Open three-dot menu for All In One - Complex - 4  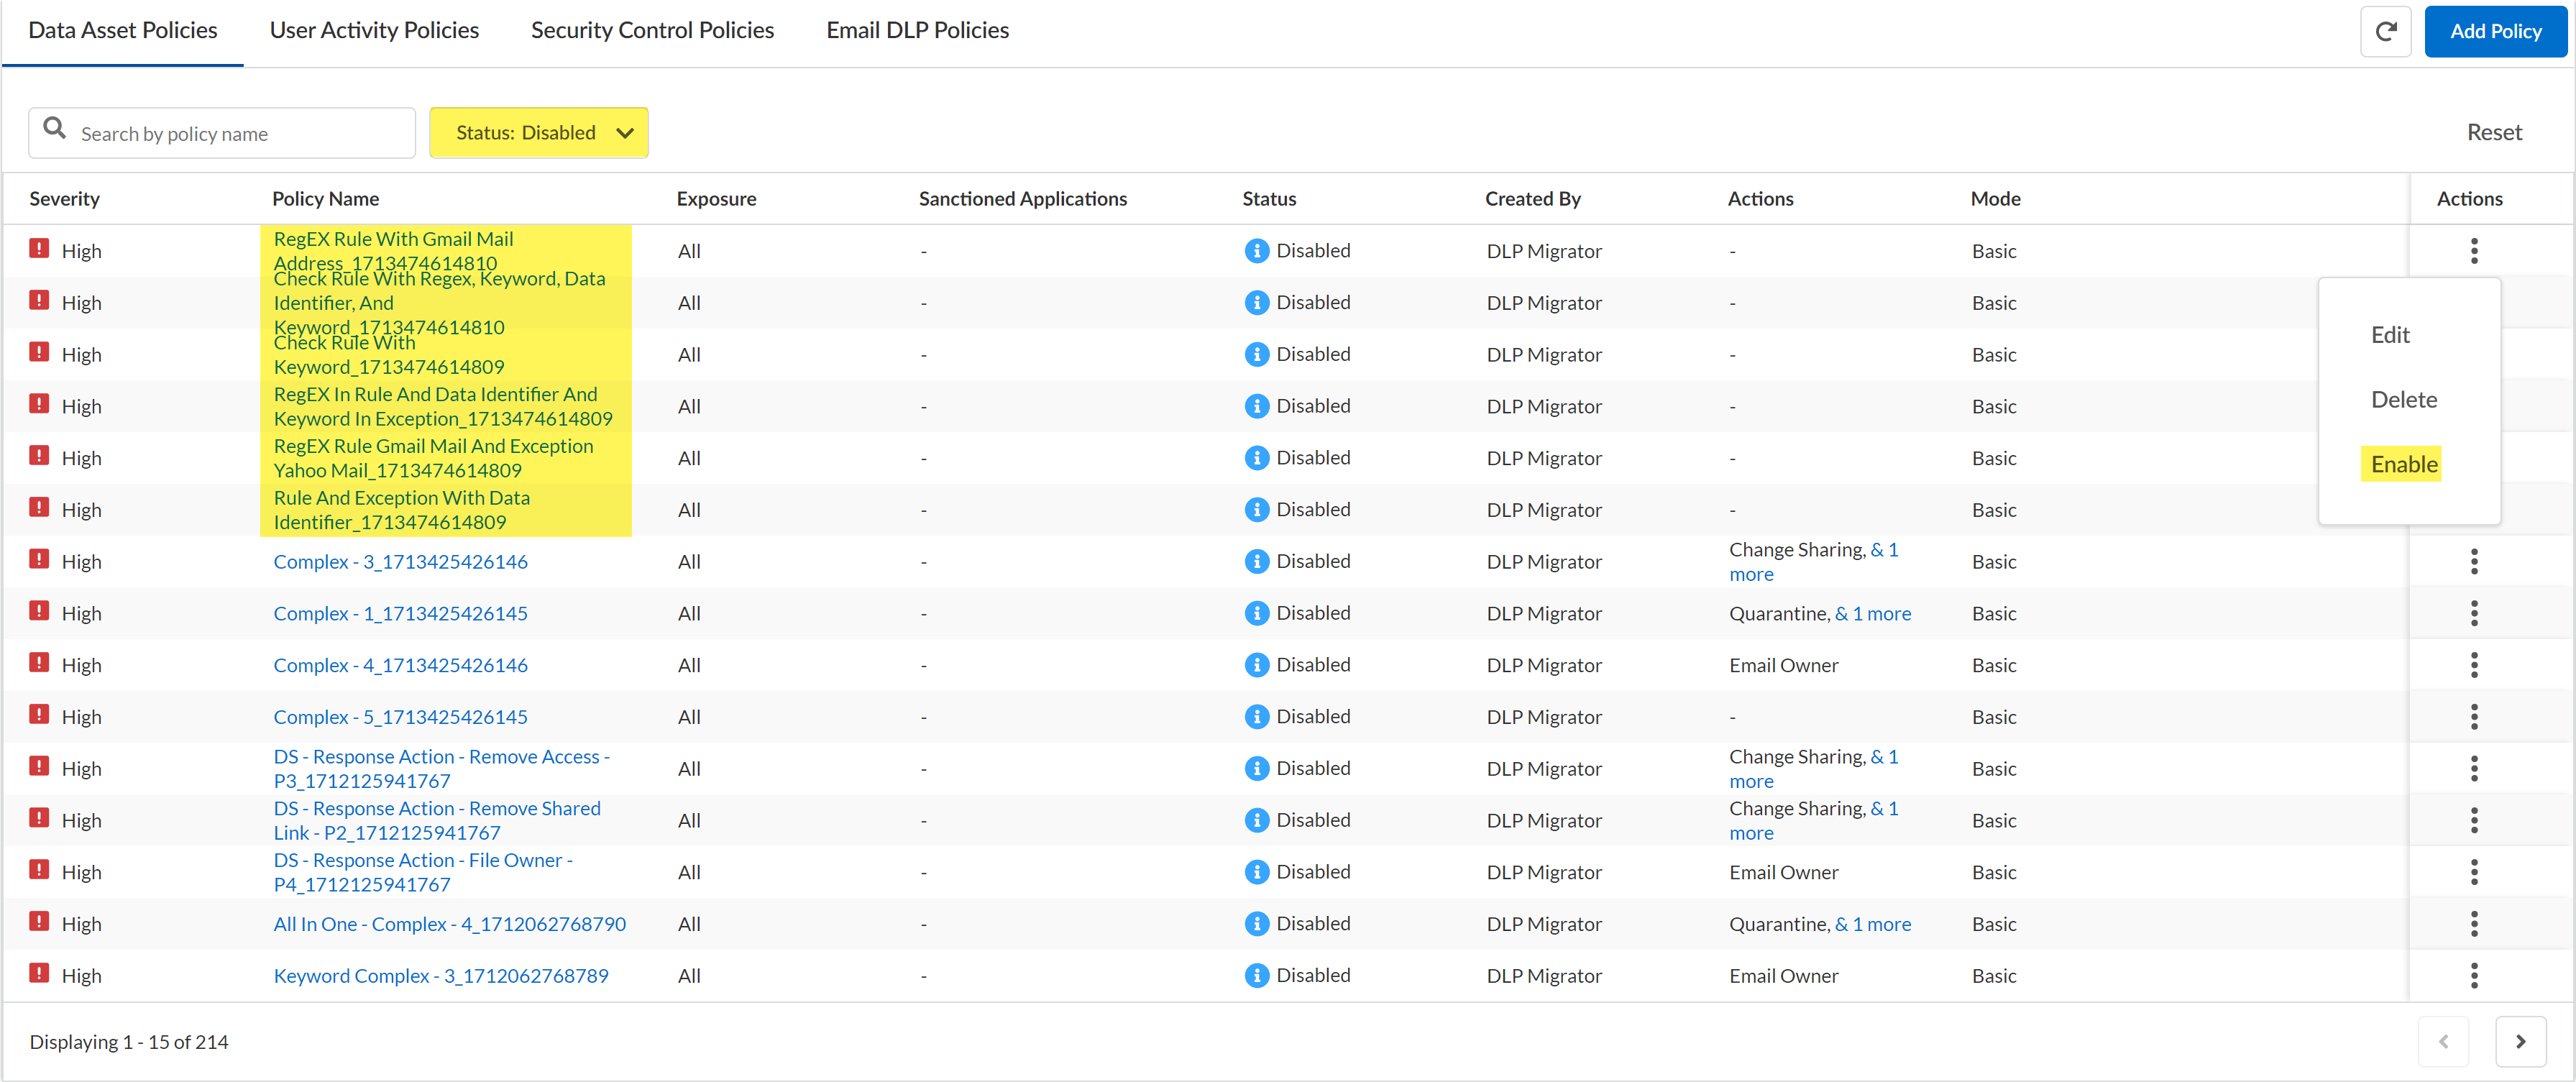pos(2473,924)
